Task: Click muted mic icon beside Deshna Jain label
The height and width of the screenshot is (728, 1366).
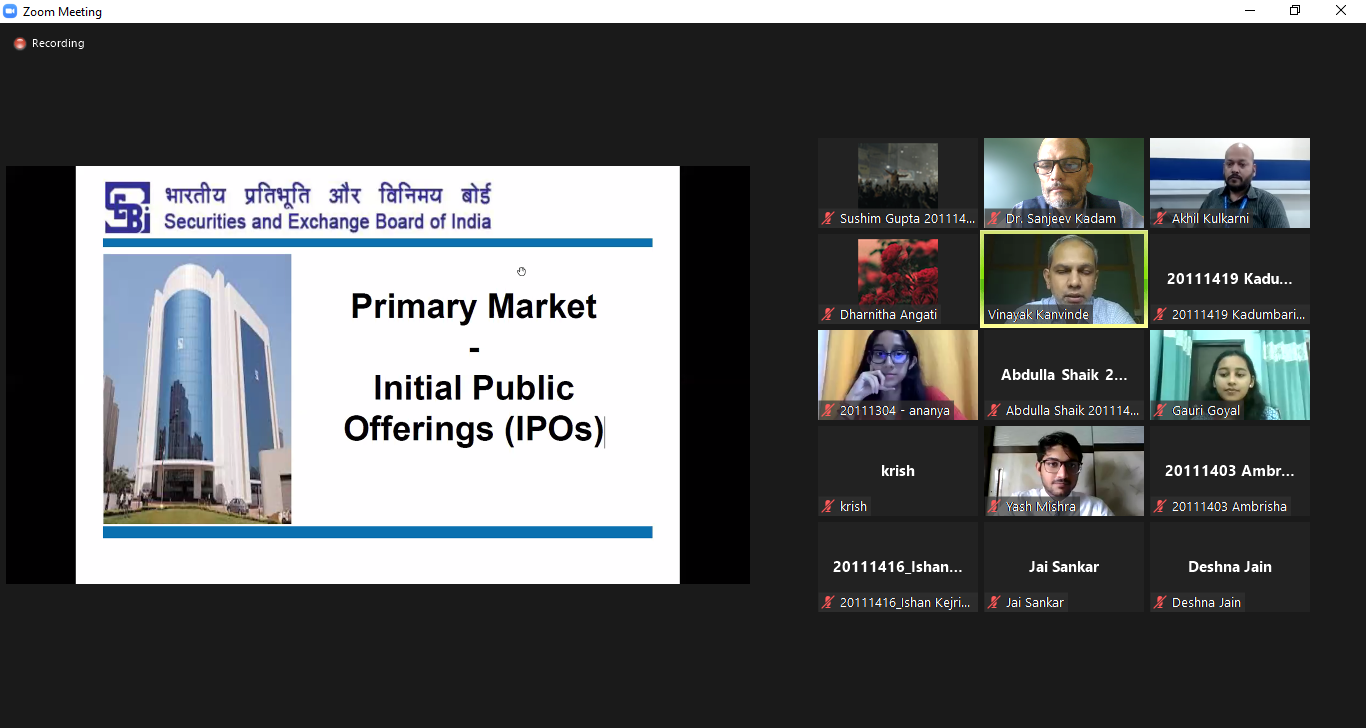Action: pyautogui.click(x=1160, y=602)
